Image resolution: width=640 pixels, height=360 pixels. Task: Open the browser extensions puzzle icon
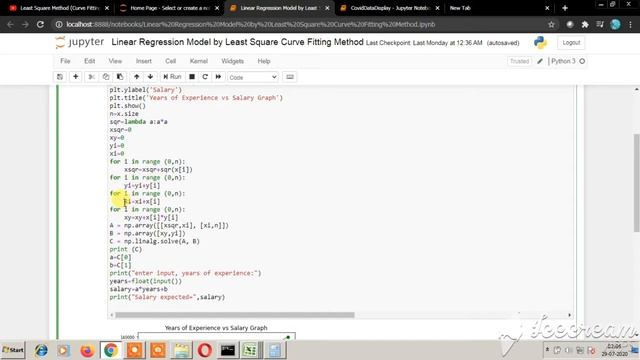point(585,24)
